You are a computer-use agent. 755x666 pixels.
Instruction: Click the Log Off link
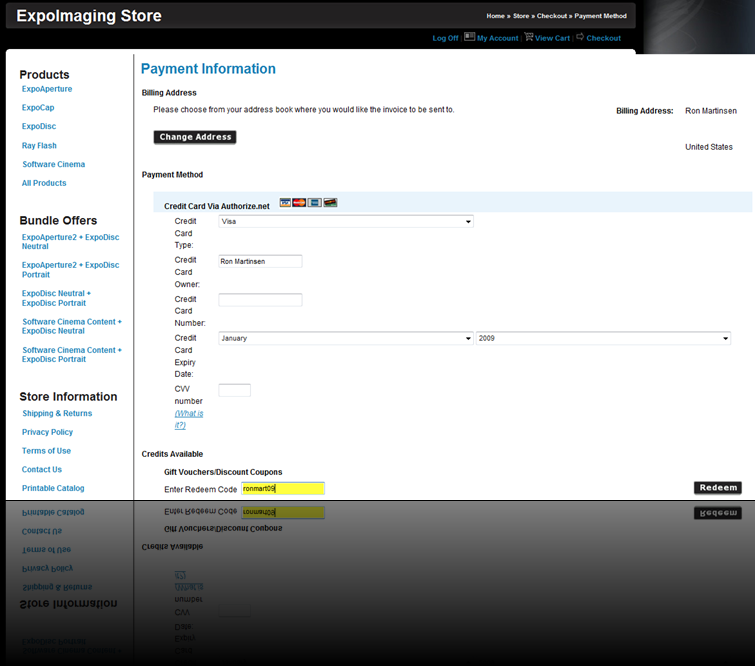click(445, 38)
